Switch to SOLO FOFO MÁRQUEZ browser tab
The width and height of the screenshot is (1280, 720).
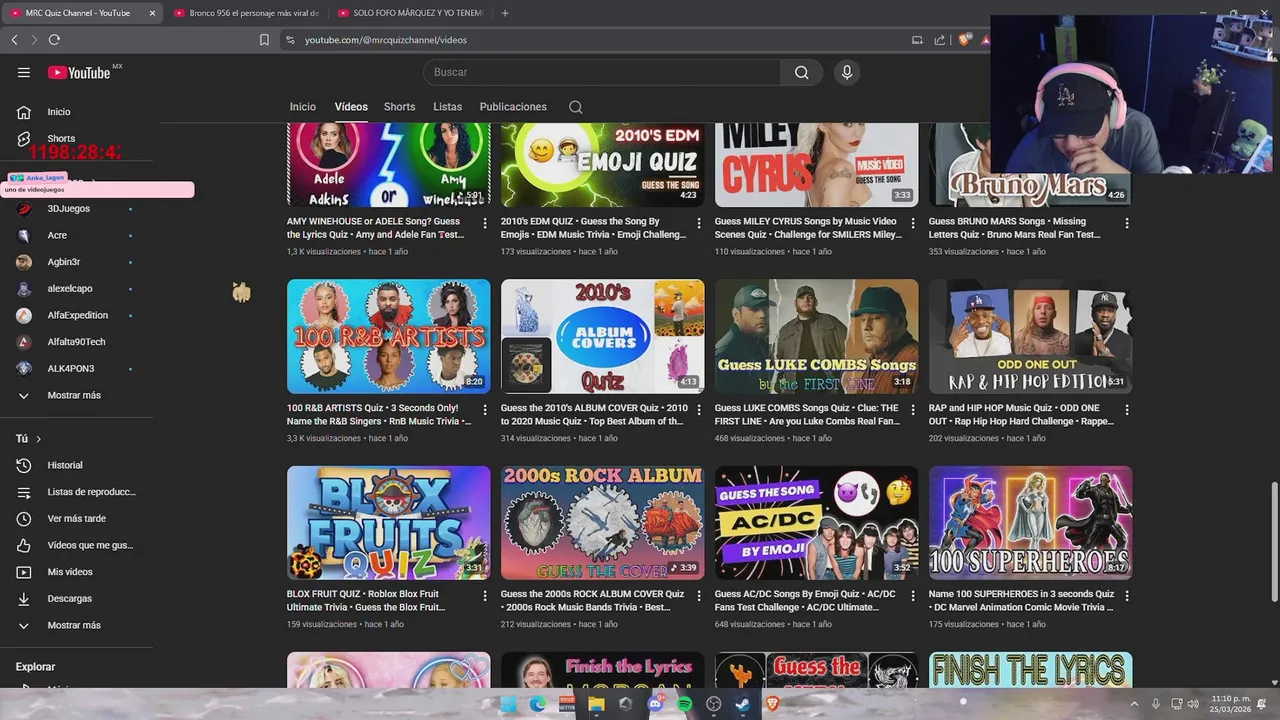(409, 13)
